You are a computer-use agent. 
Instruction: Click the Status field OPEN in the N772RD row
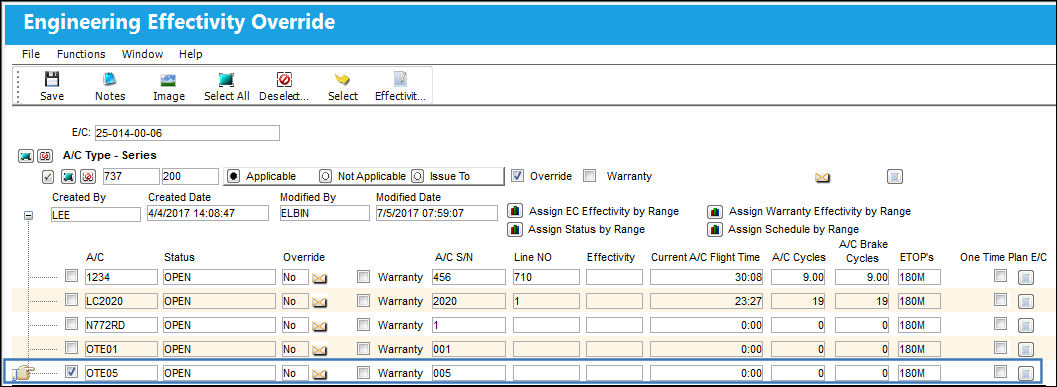pyautogui.click(x=219, y=325)
